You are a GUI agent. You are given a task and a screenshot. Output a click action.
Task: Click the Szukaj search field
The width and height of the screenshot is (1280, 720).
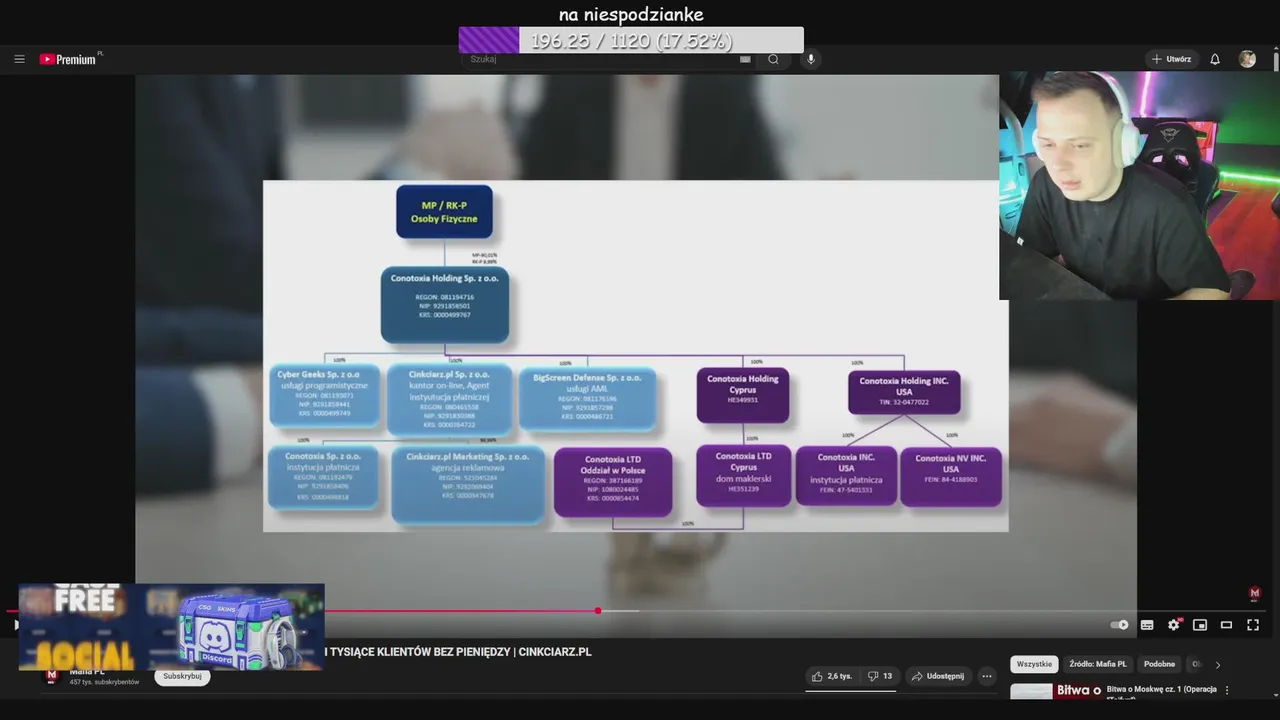pos(600,59)
